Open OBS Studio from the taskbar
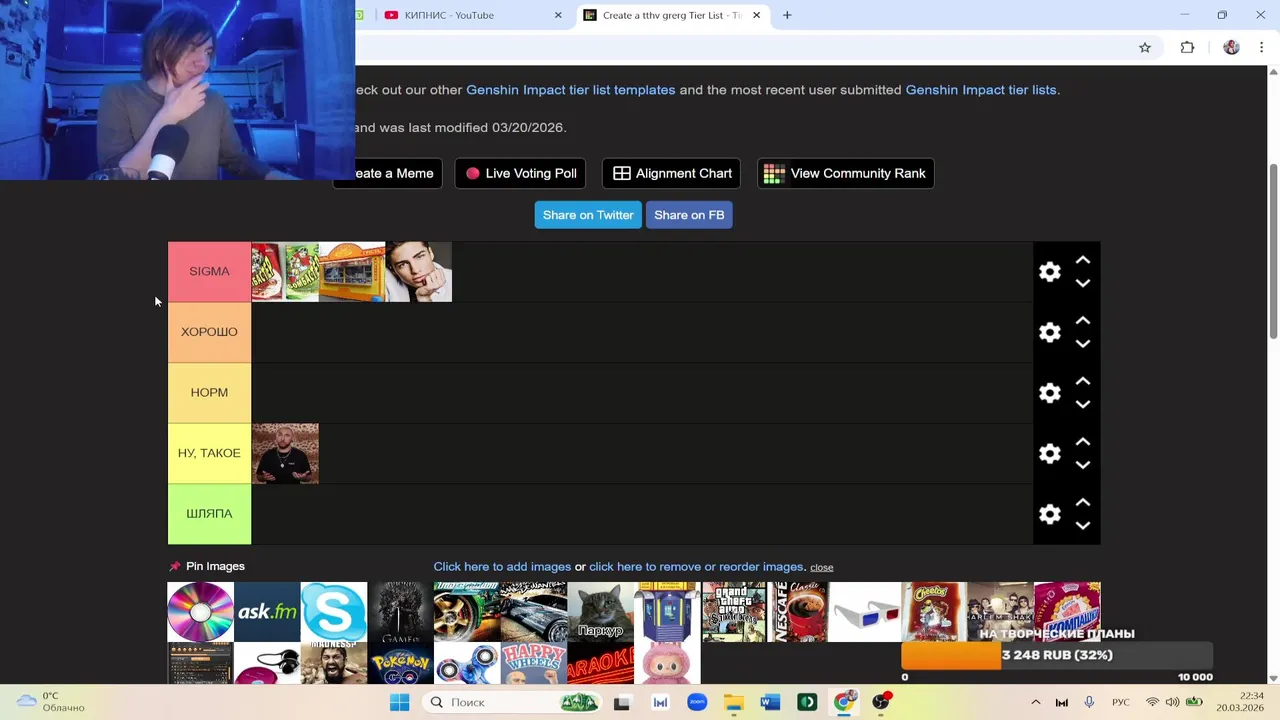The height and width of the screenshot is (720, 1280). click(881, 703)
